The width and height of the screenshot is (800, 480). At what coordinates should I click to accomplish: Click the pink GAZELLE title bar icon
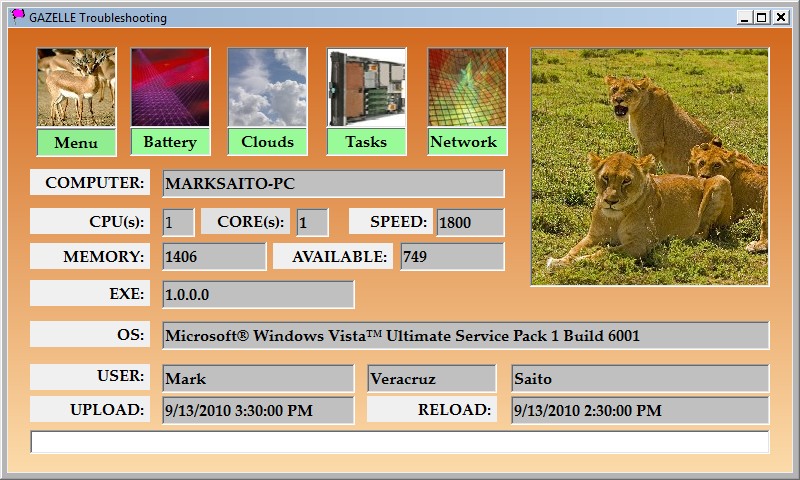pyautogui.click(x=18, y=16)
